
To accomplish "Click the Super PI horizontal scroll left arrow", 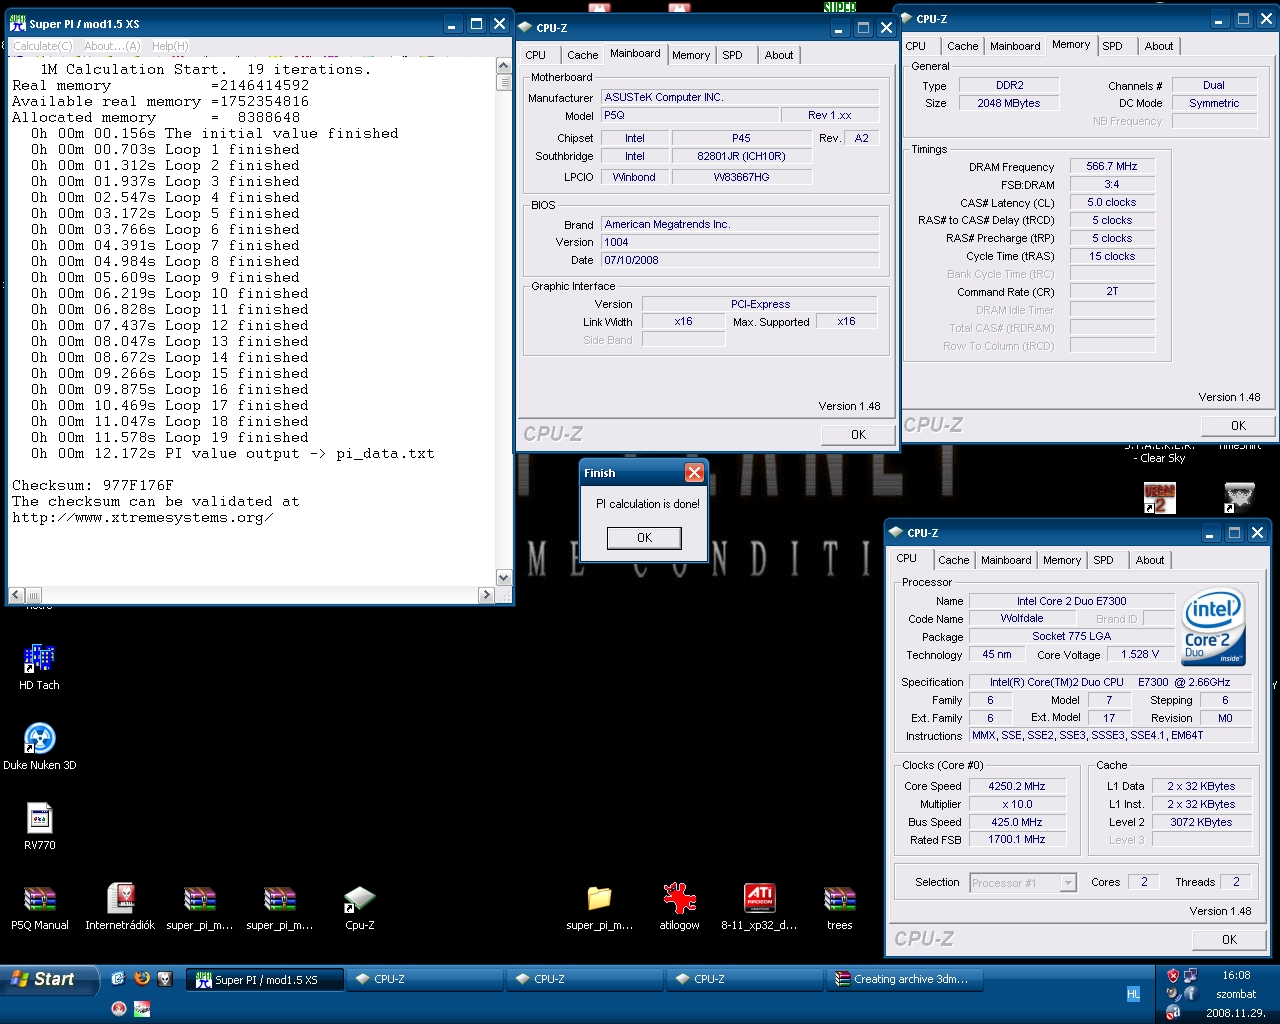I will pyautogui.click(x=17, y=595).
